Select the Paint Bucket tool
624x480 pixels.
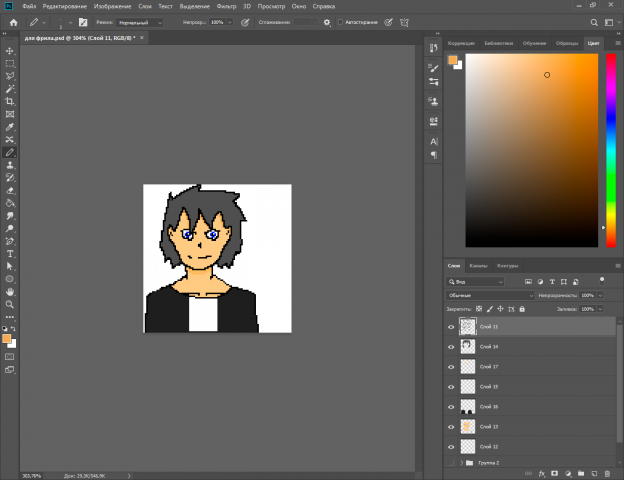point(10,203)
